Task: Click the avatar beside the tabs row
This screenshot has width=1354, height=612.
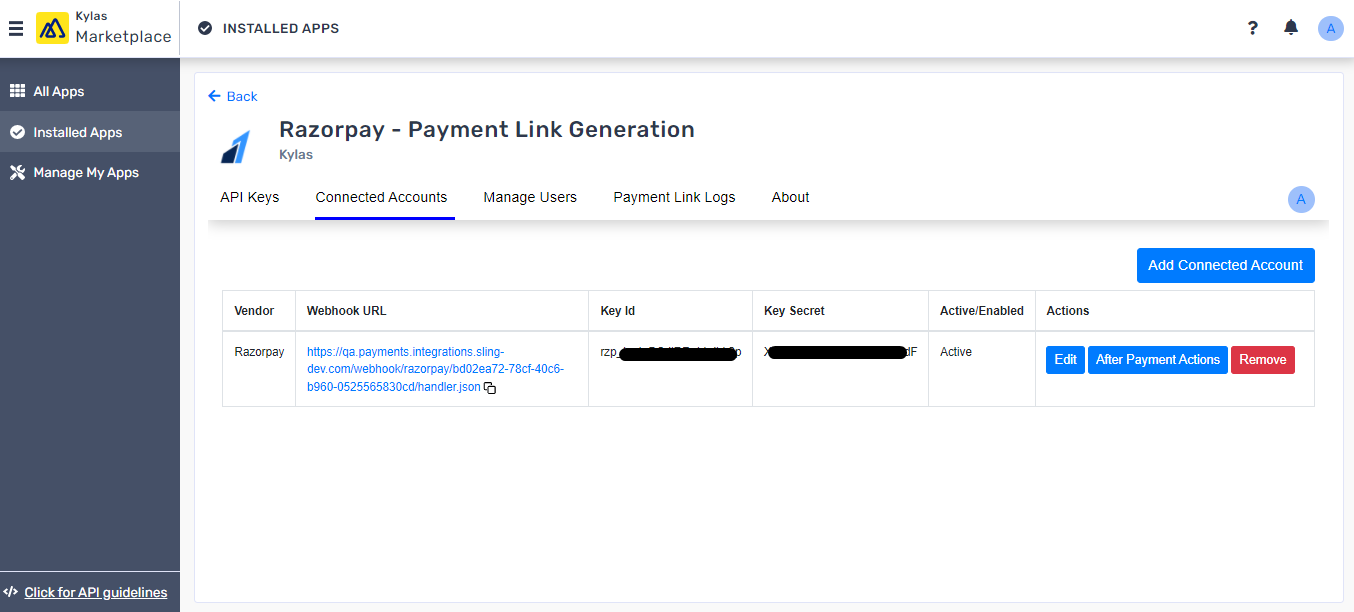Action: coord(1301,199)
